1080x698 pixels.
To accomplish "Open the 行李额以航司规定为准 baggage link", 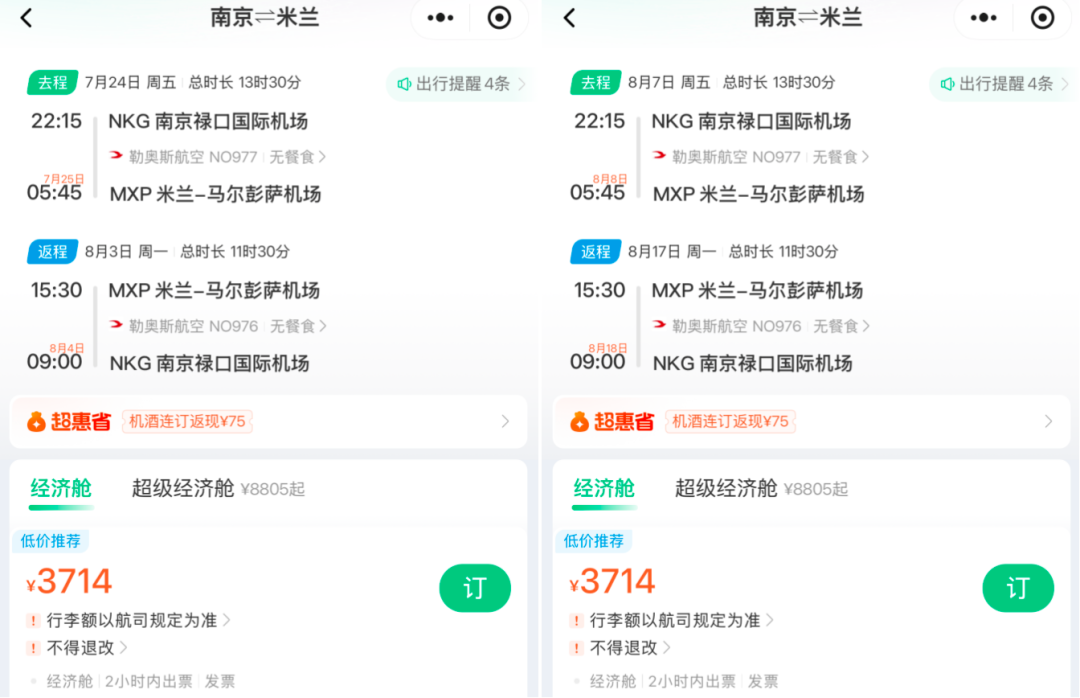I will [x=130, y=620].
